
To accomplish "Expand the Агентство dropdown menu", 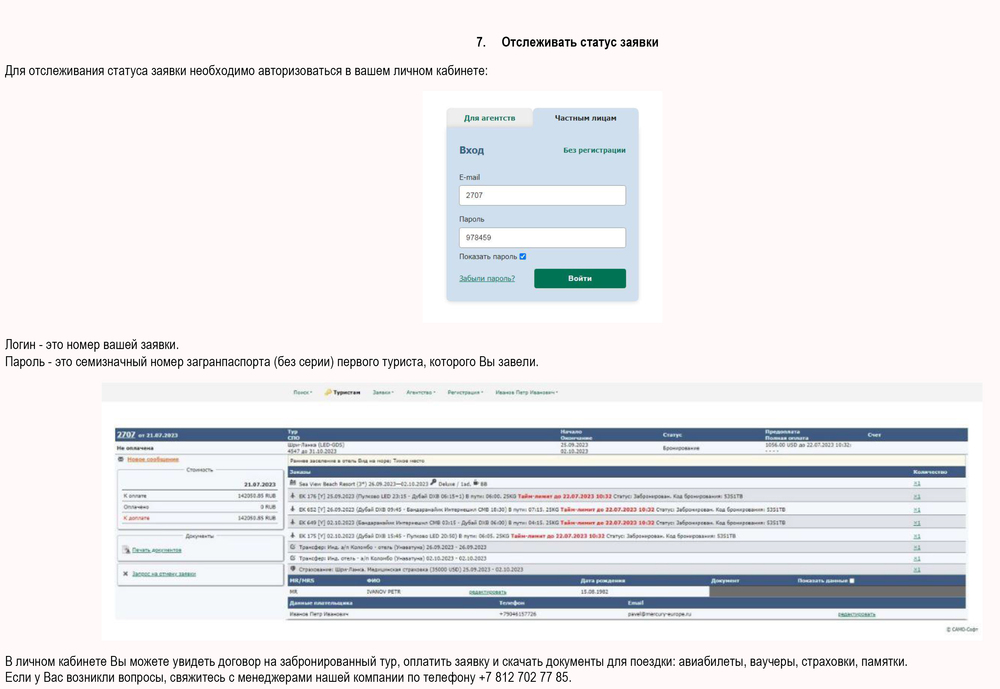I will (x=421, y=392).
